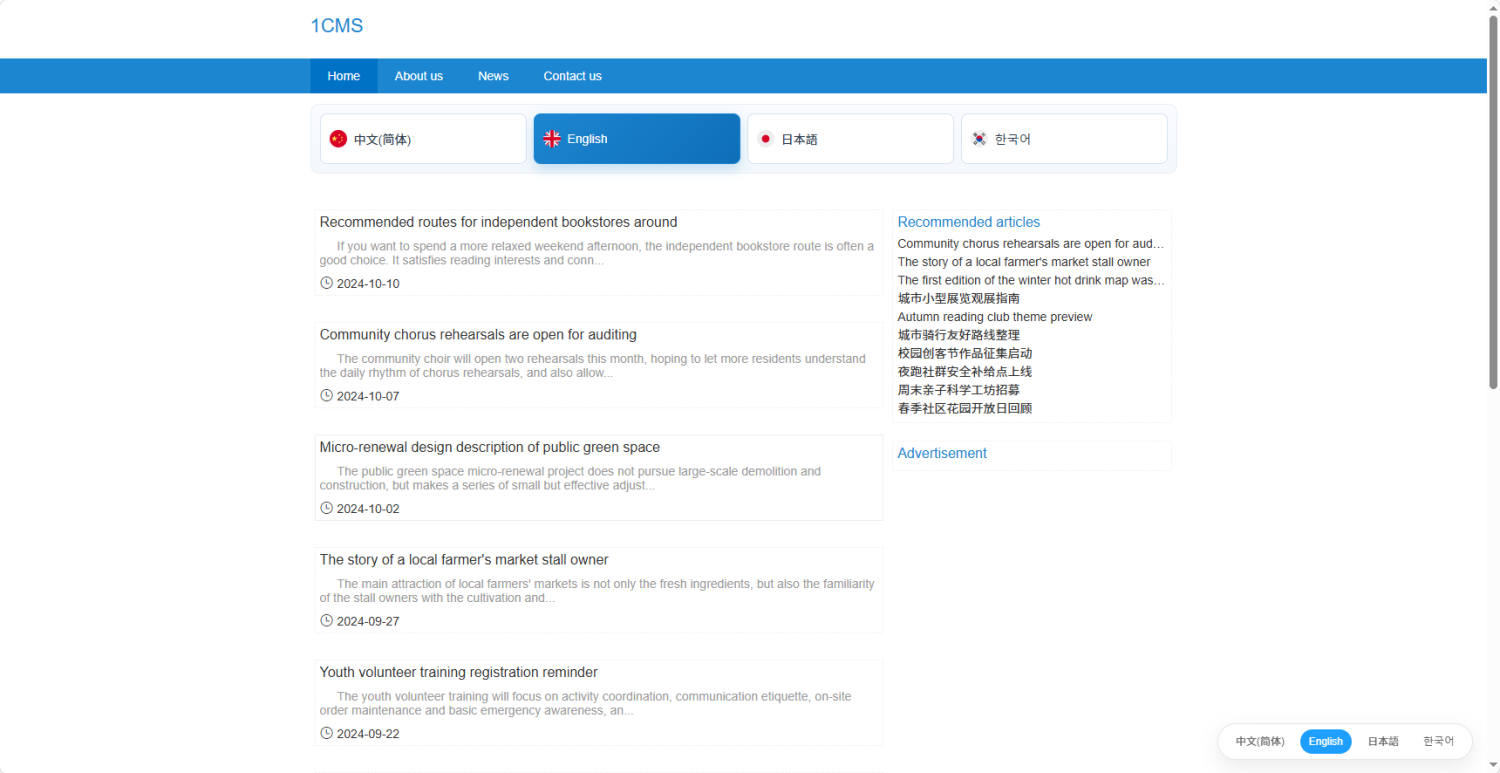The height and width of the screenshot is (773, 1500).
Task: Open sidebar link 'The story of a local farmer's market stall owner'
Action: tap(1024, 262)
